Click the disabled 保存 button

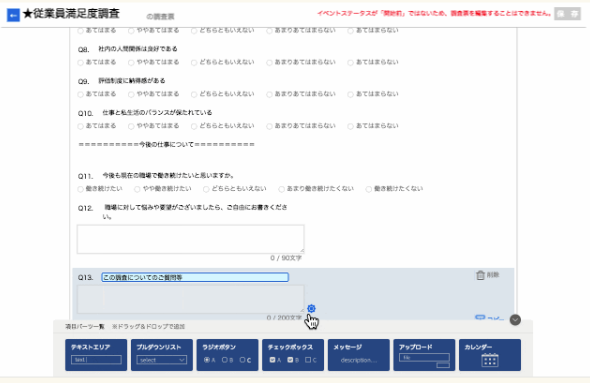pos(567,14)
